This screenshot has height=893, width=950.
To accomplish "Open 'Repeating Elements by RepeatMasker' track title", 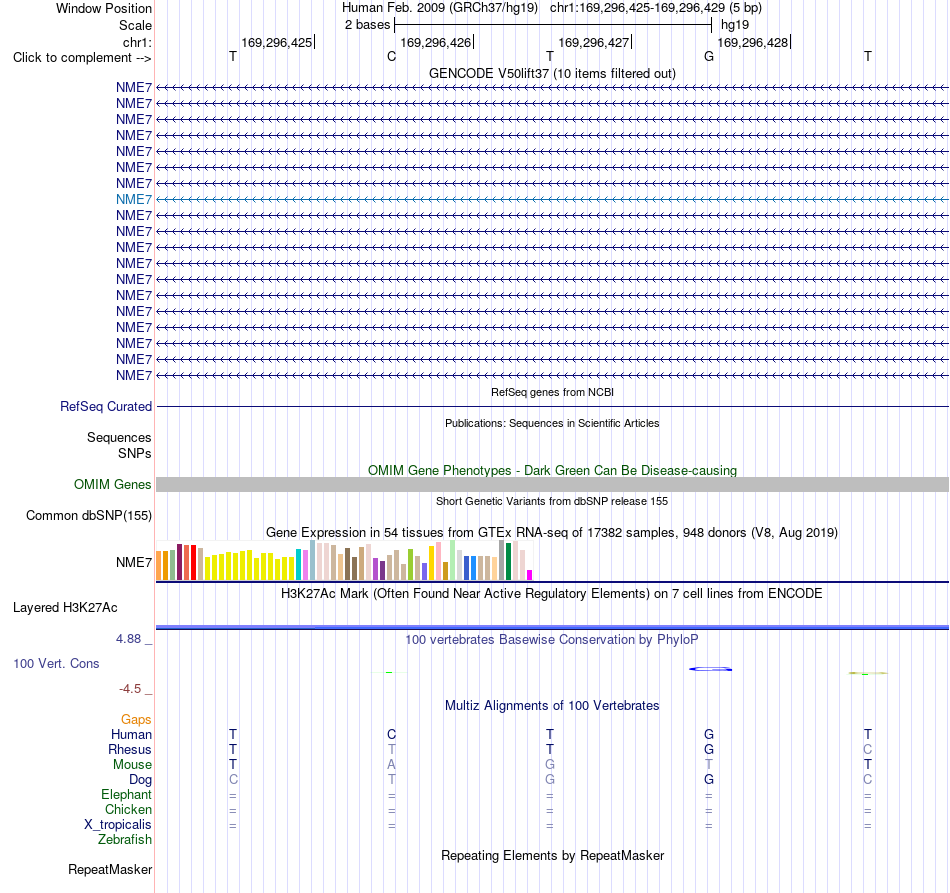I will (x=552, y=855).
